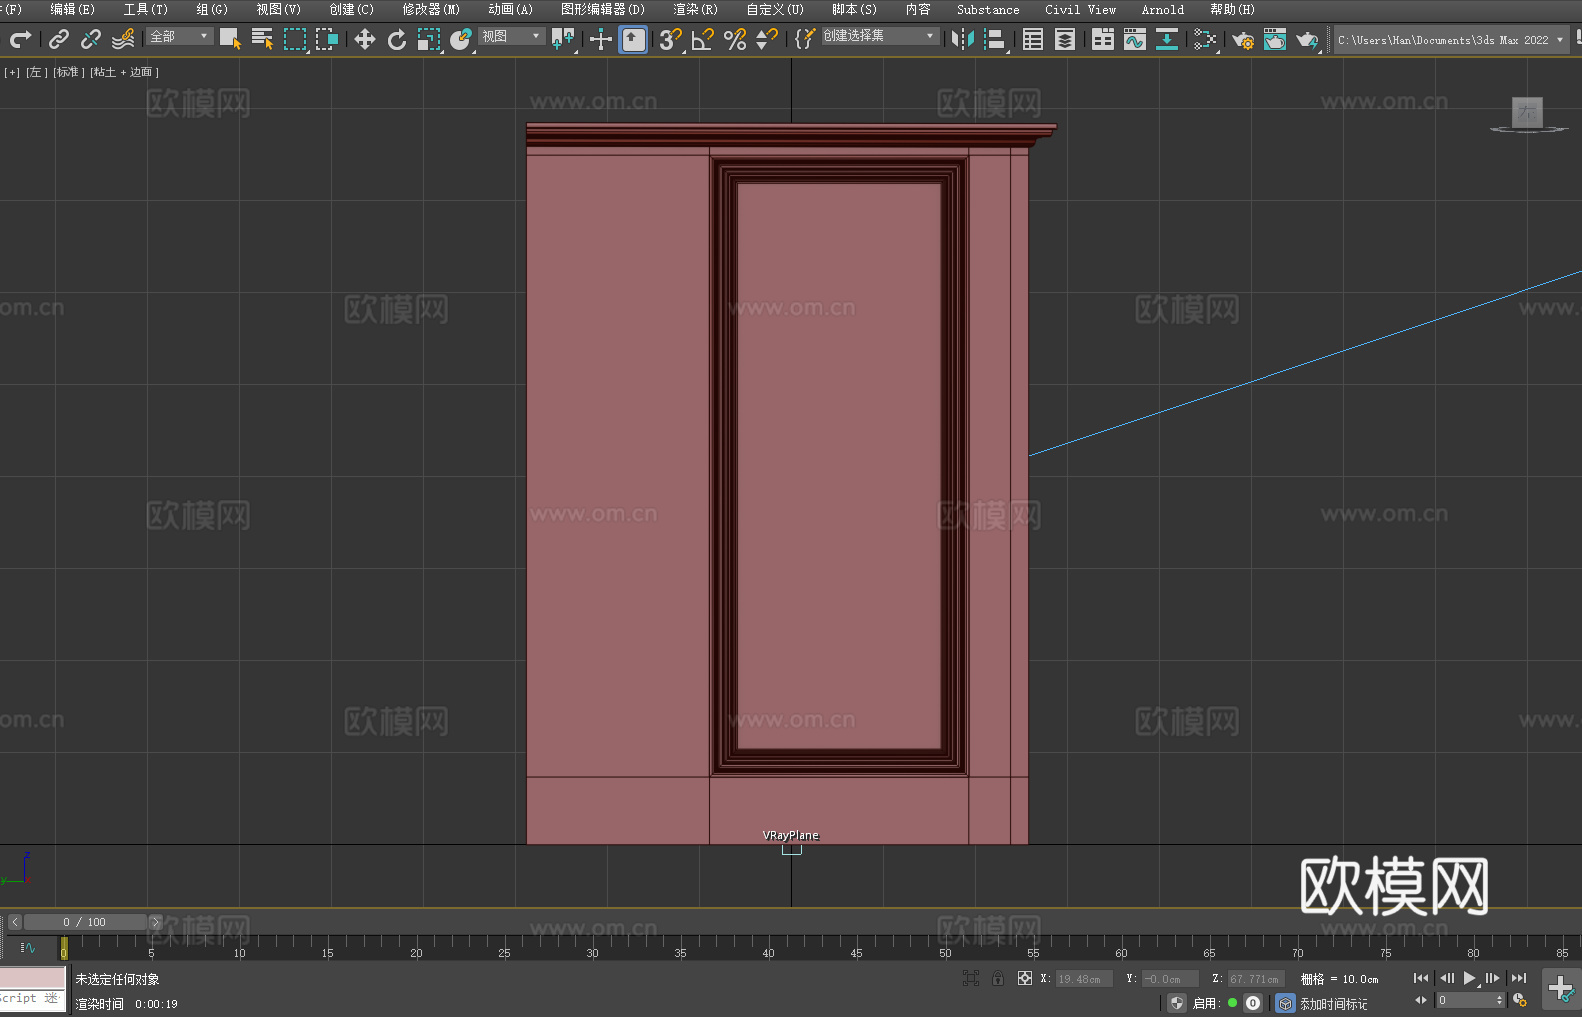
Task: Click the Set Key large plus button
Action: point(1561,989)
